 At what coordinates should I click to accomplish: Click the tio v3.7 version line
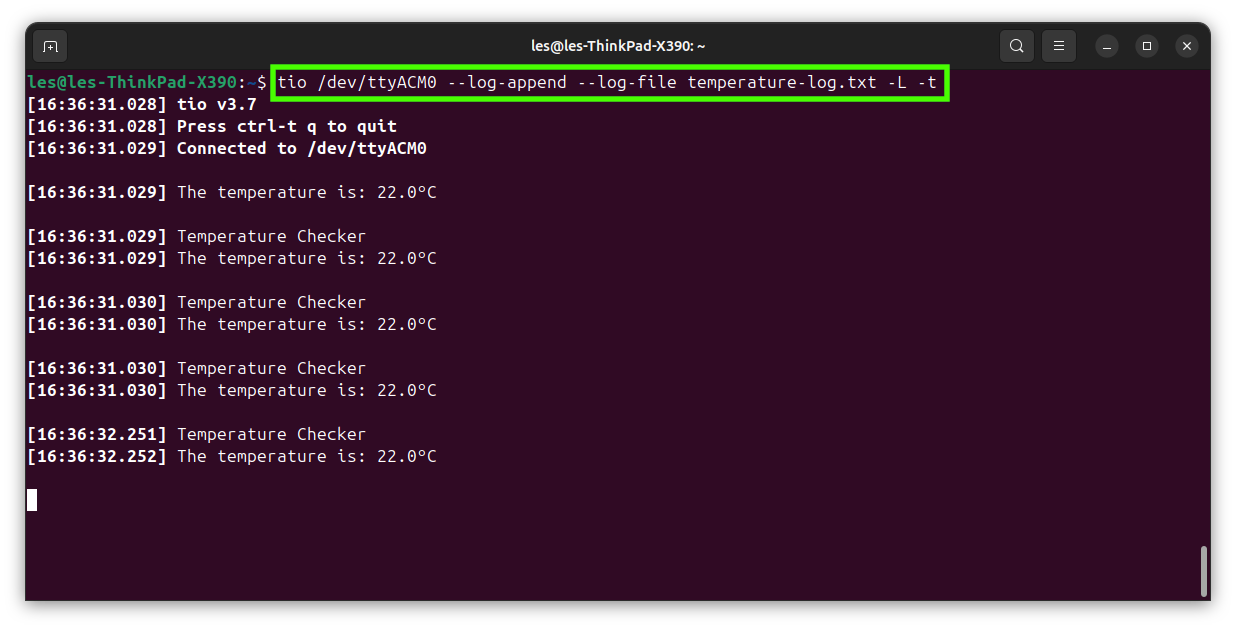pyautogui.click(x=216, y=104)
